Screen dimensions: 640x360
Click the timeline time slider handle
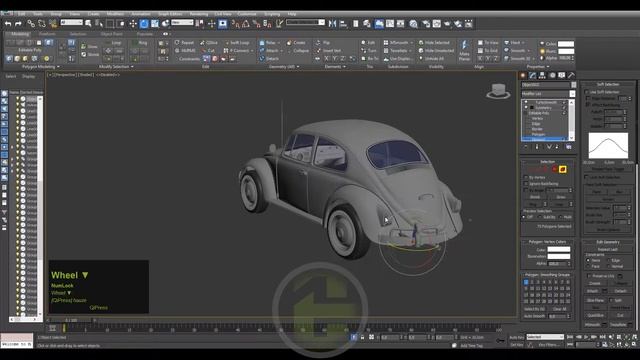(x=71, y=320)
